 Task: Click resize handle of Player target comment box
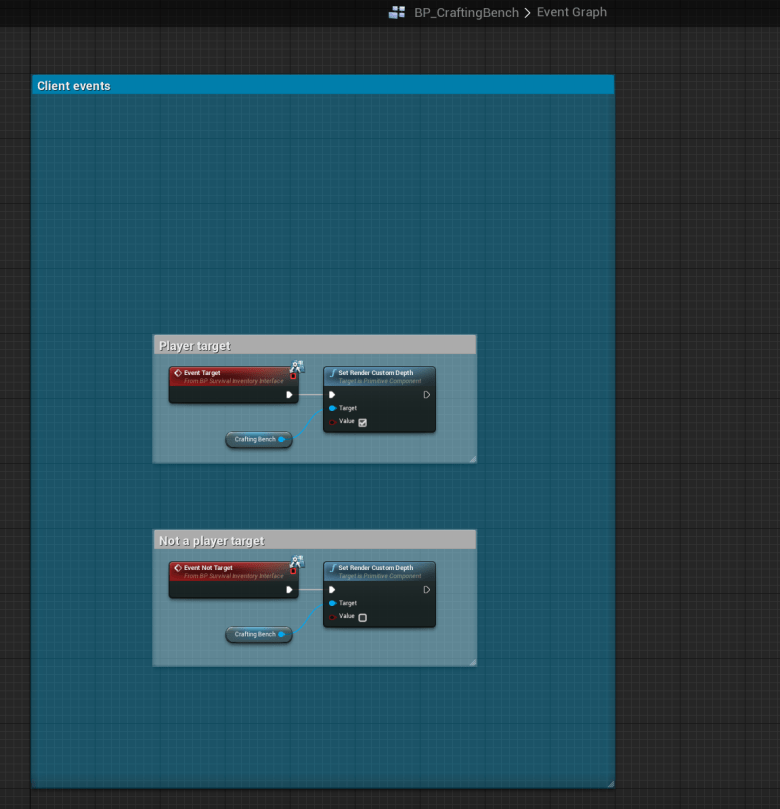(x=472, y=459)
